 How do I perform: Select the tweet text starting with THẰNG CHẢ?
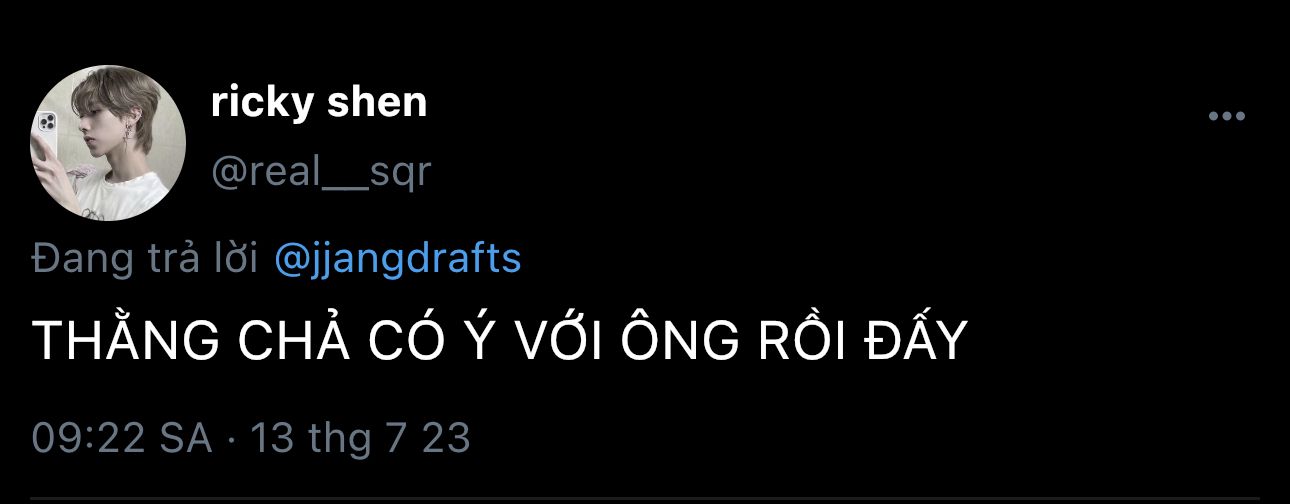(x=499, y=342)
